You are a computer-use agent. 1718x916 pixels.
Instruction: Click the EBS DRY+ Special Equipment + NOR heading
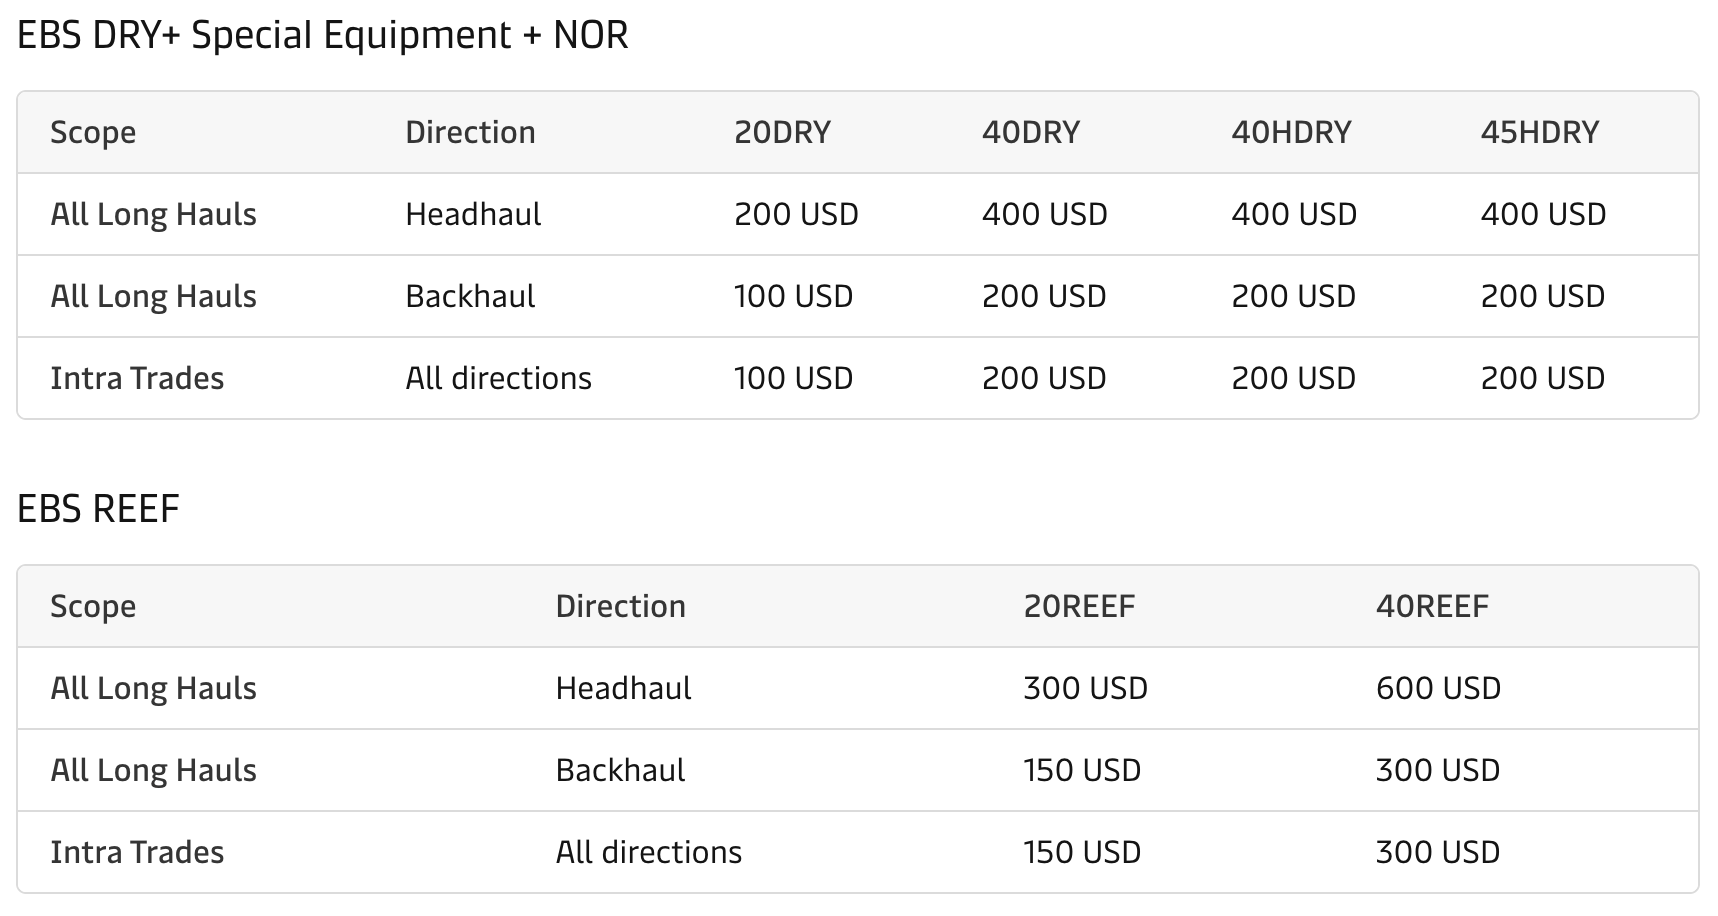322,36
